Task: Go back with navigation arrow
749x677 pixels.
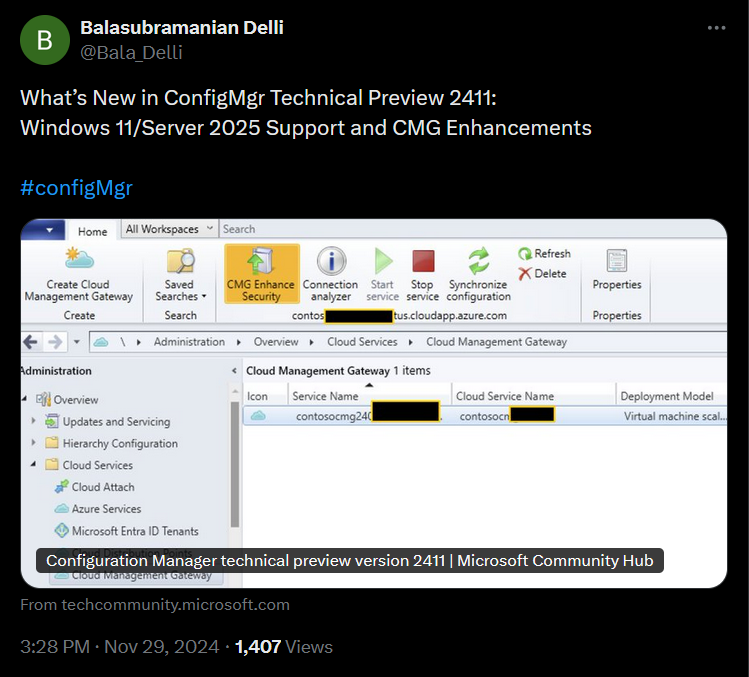Action: [31, 342]
